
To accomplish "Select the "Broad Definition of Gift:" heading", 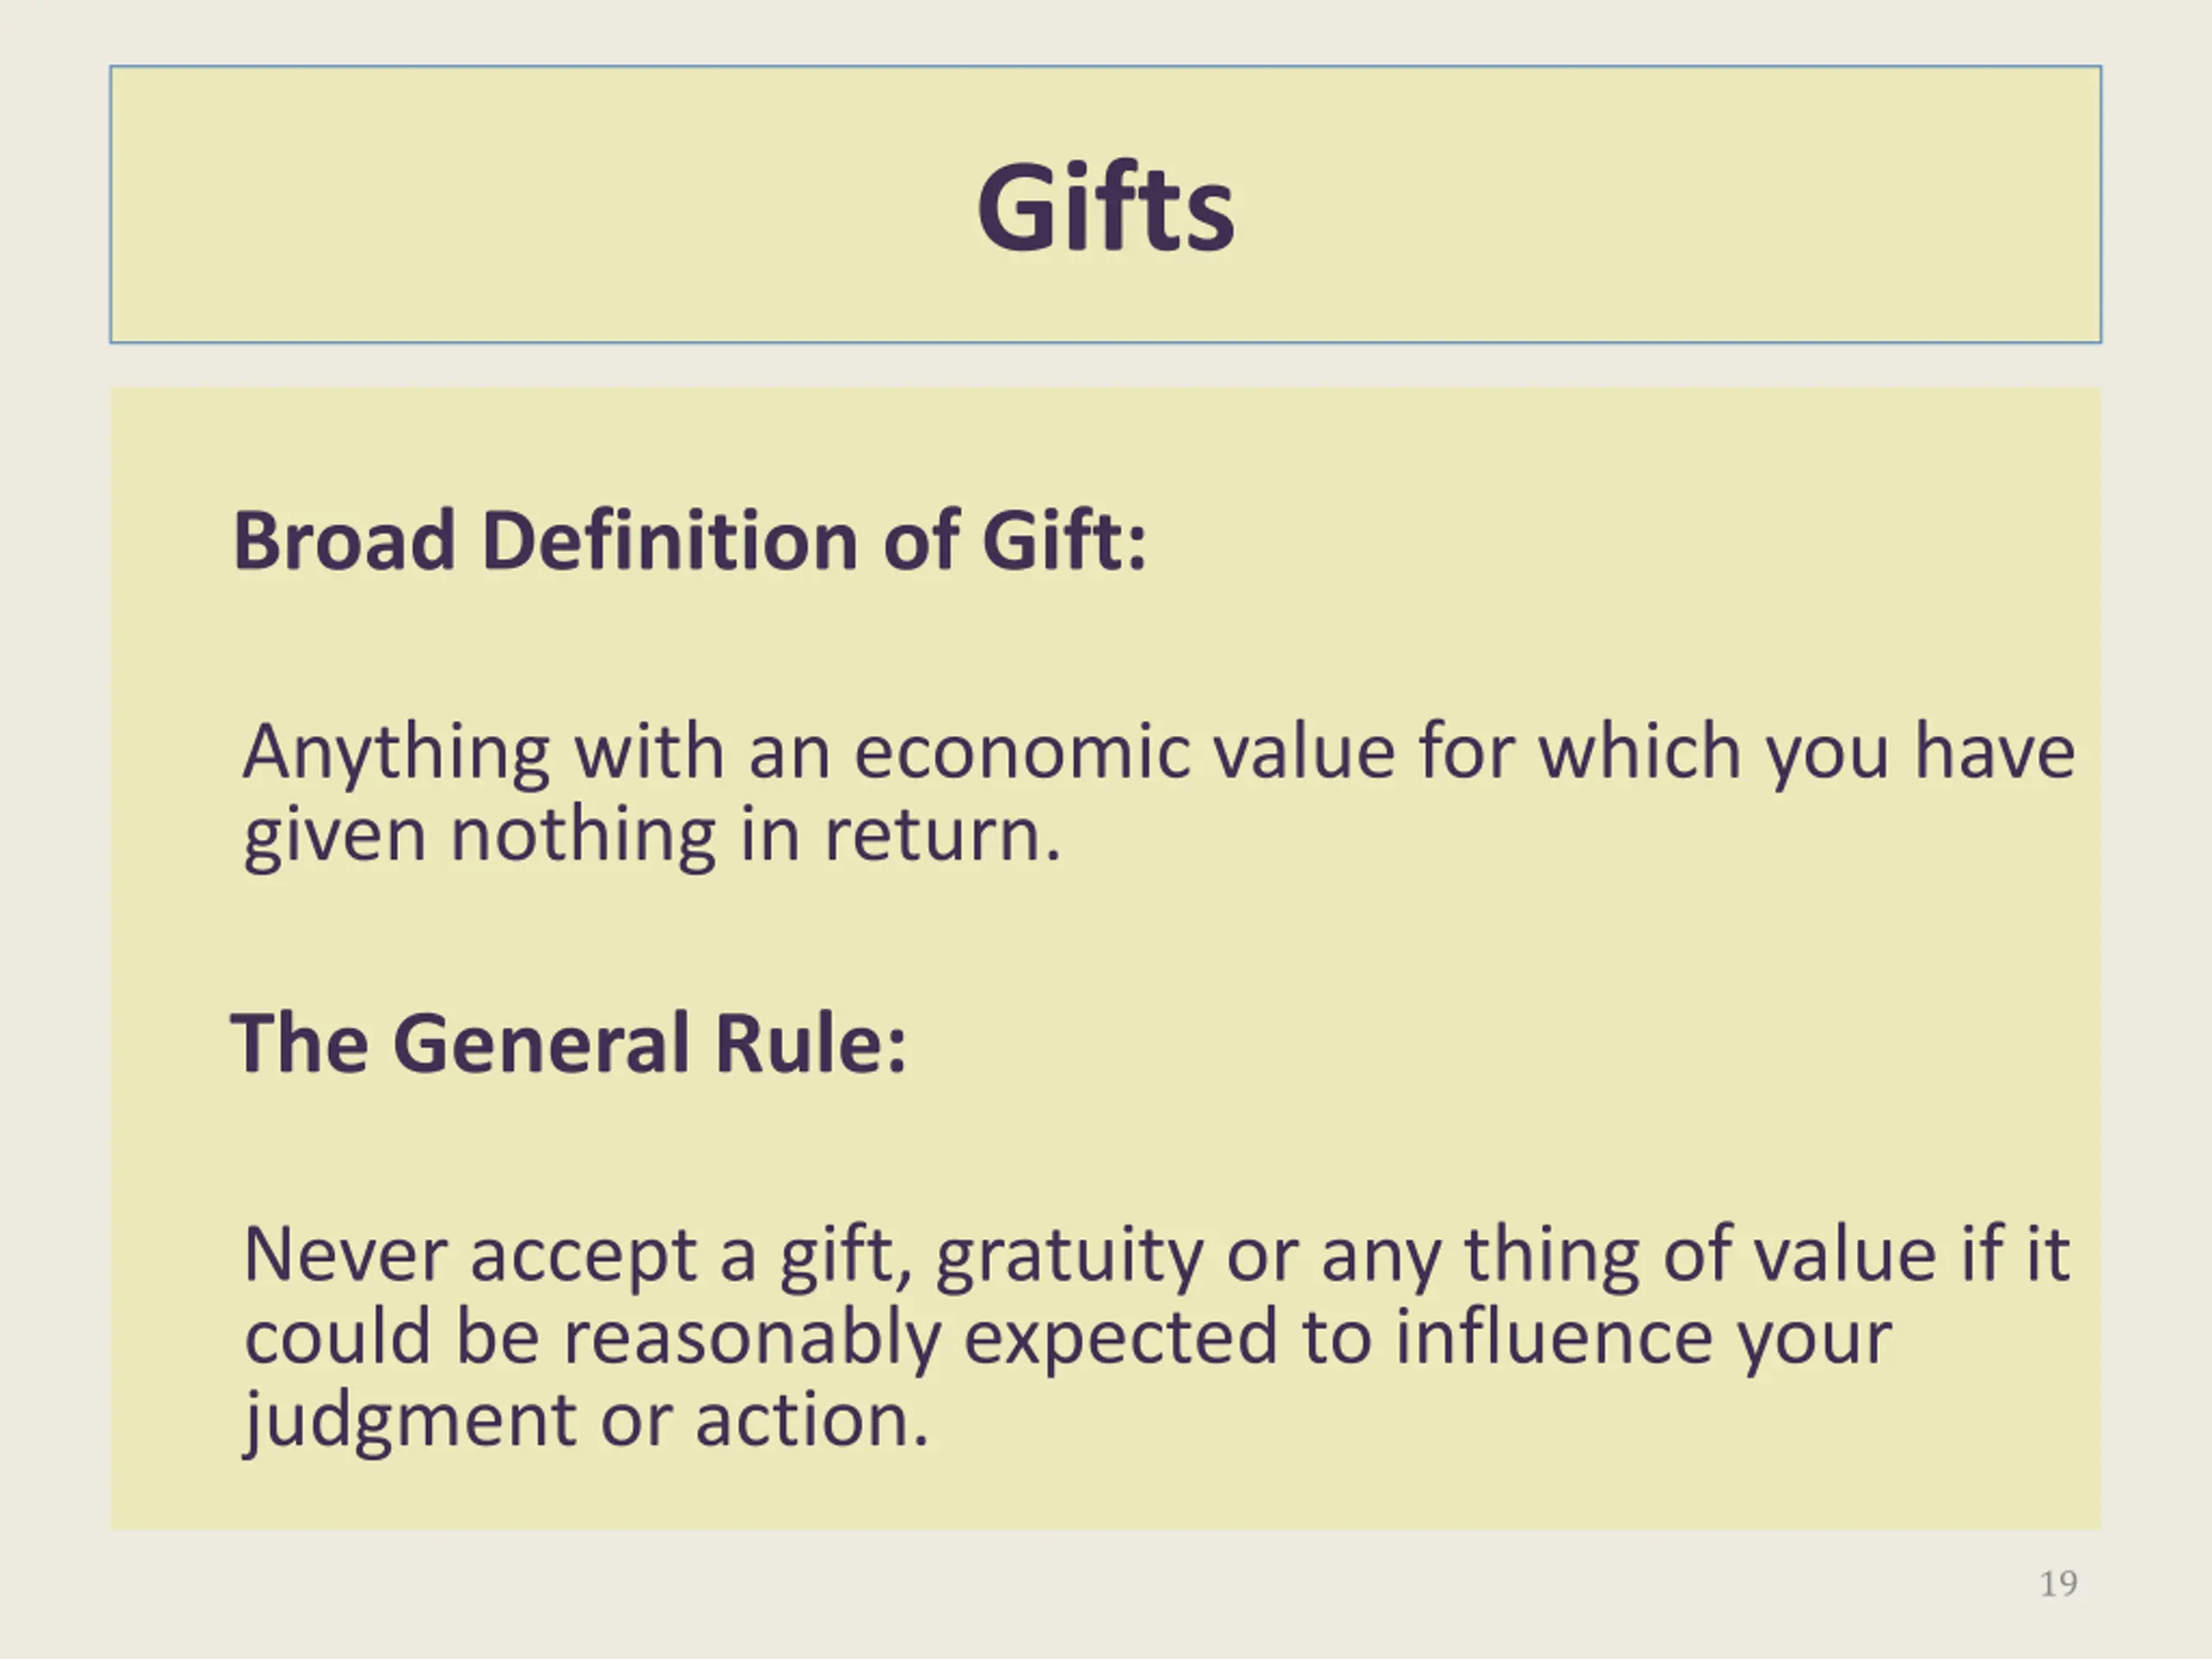I will [690, 541].
